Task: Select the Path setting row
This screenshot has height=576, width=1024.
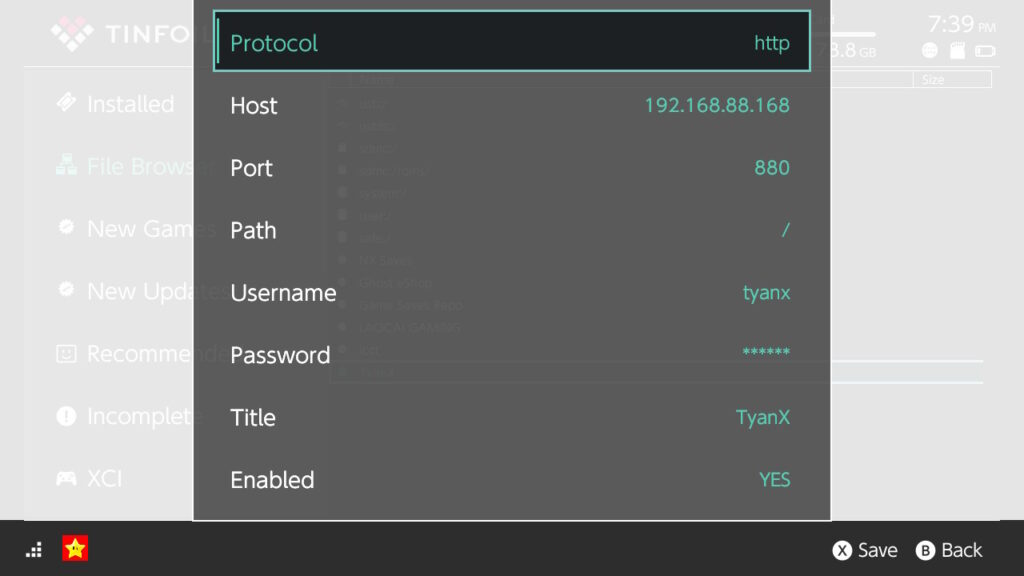Action: coord(511,230)
